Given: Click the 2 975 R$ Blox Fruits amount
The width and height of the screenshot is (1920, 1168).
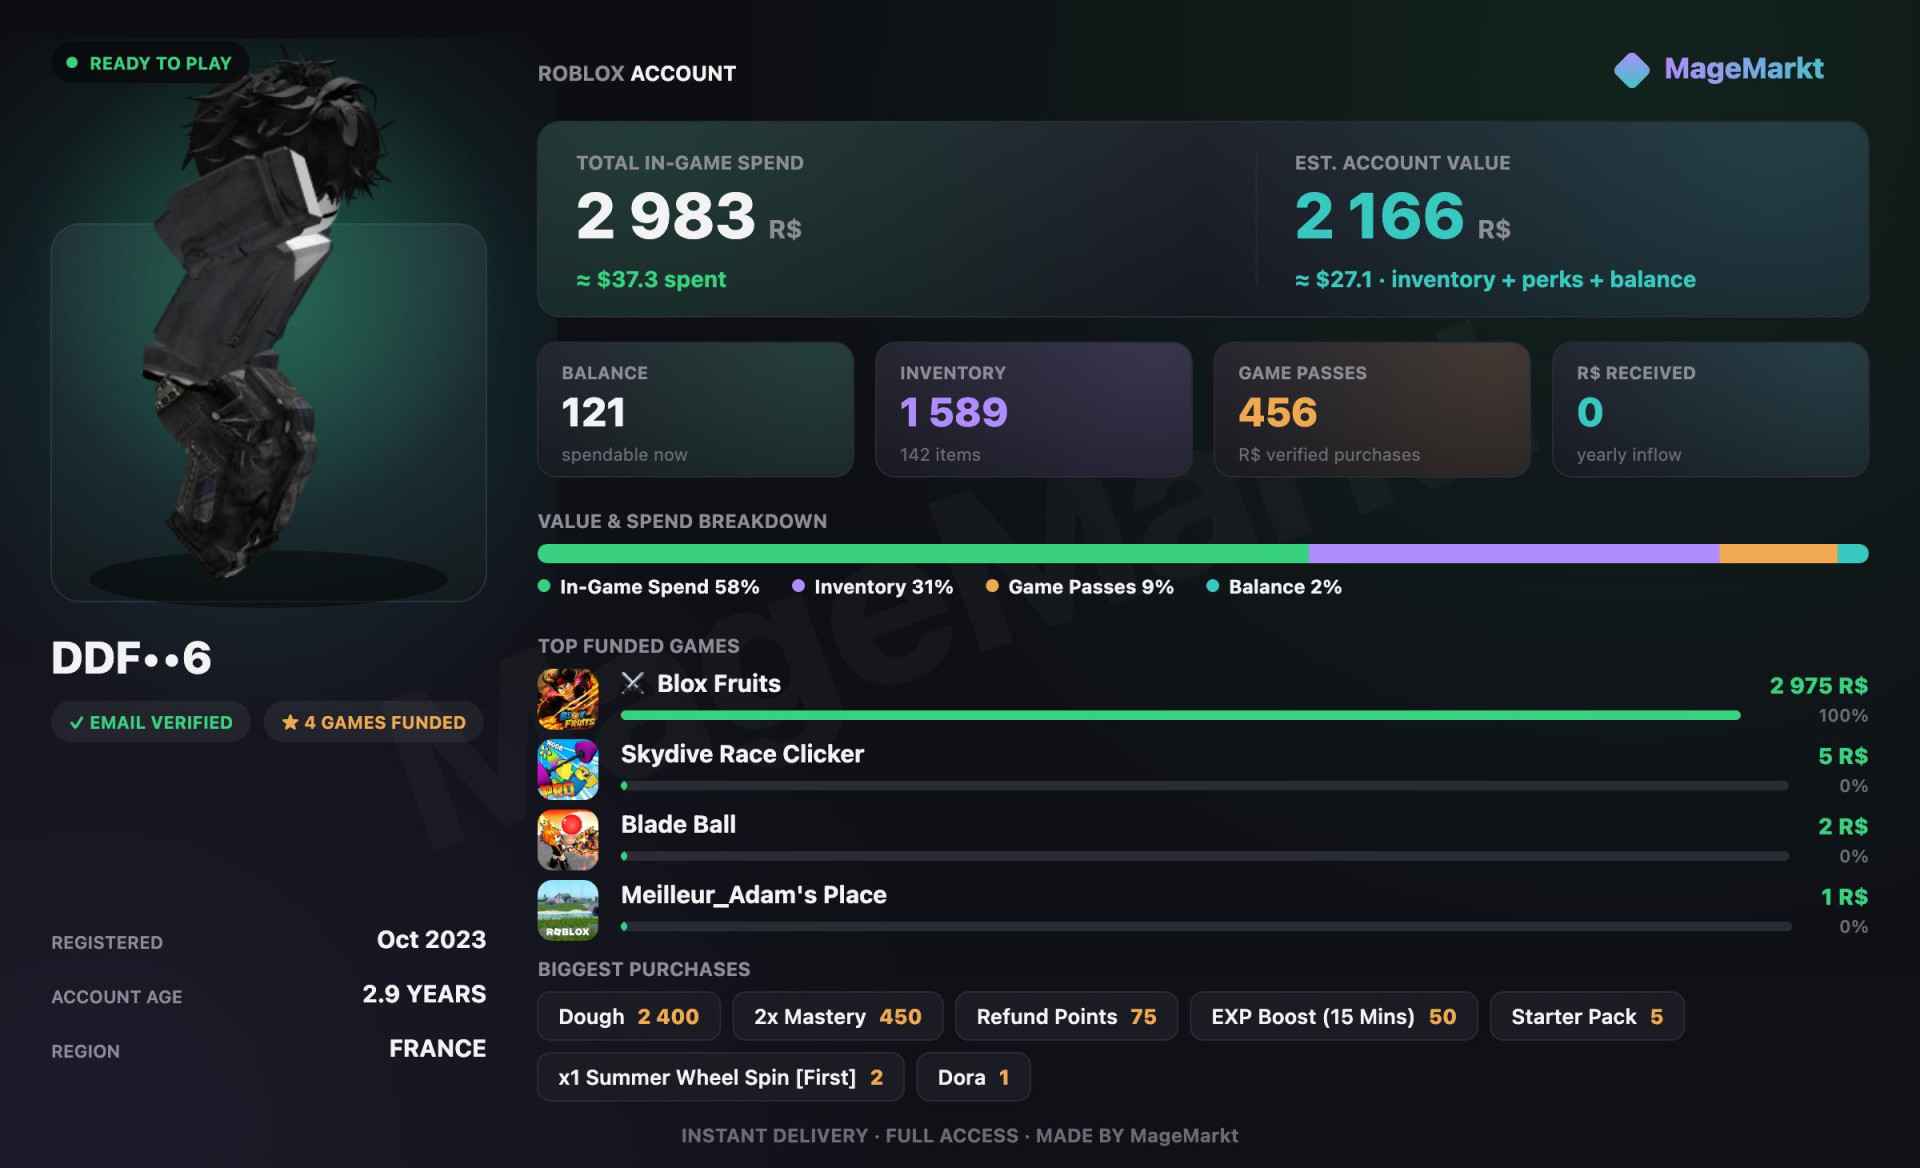Looking at the screenshot, I should coord(1818,686).
